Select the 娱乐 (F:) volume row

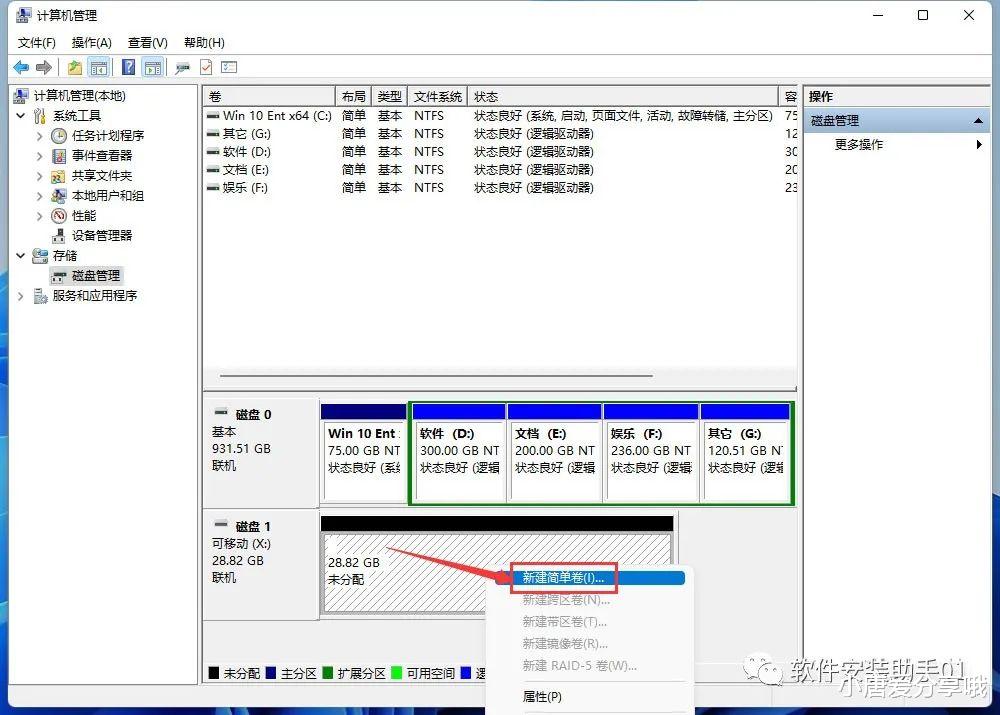pos(500,188)
